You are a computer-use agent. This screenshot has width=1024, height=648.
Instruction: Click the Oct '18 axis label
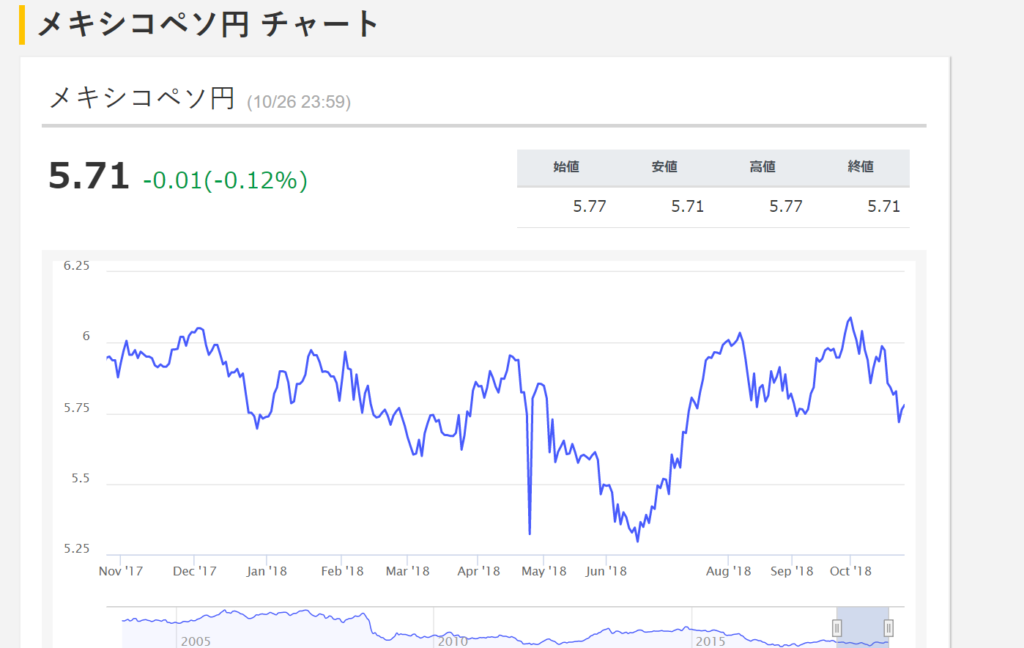tap(850, 571)
